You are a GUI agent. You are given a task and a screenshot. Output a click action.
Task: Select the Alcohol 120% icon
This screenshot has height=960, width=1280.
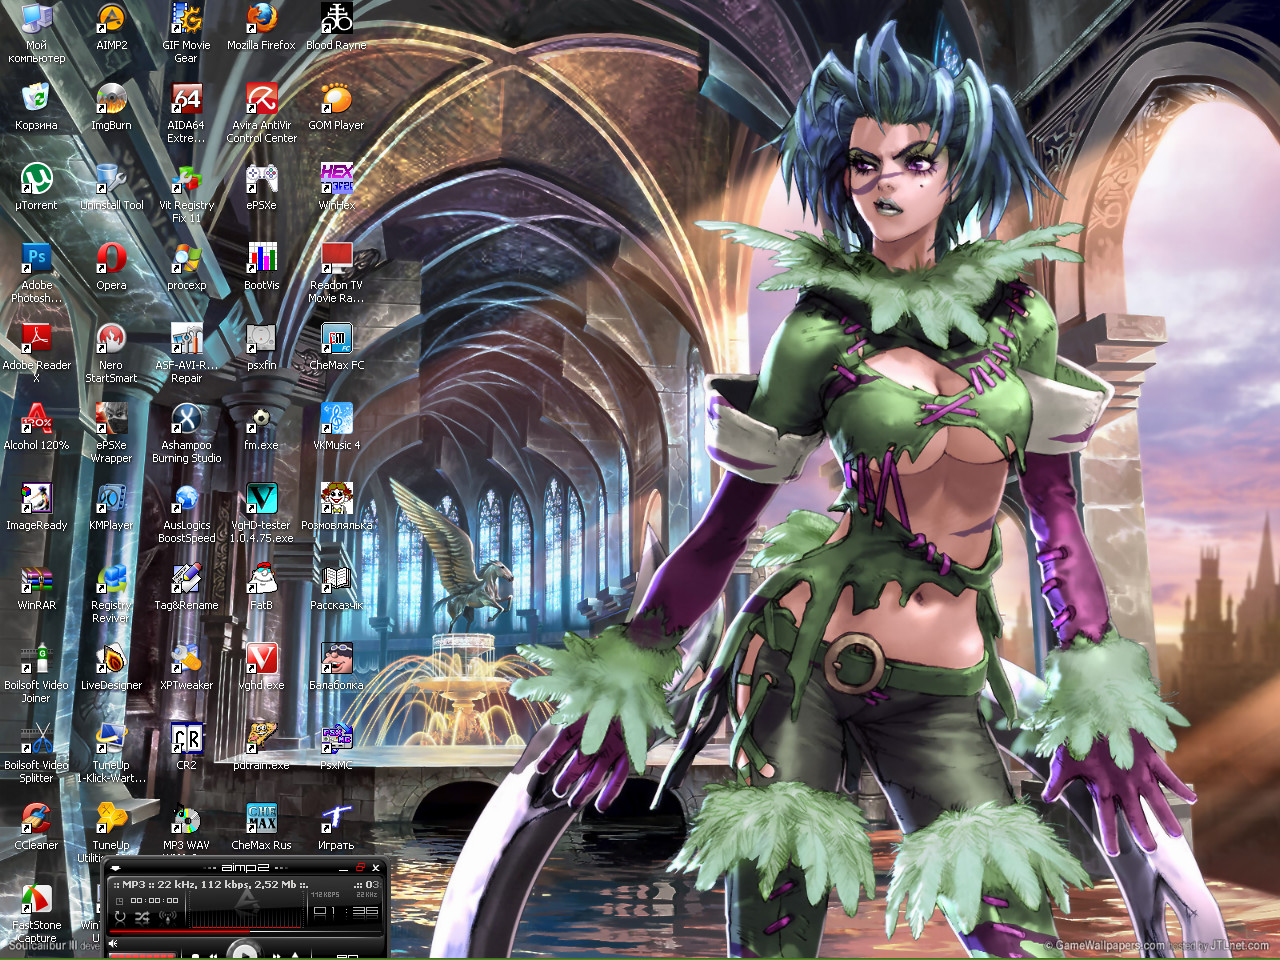tap(36, 419)
